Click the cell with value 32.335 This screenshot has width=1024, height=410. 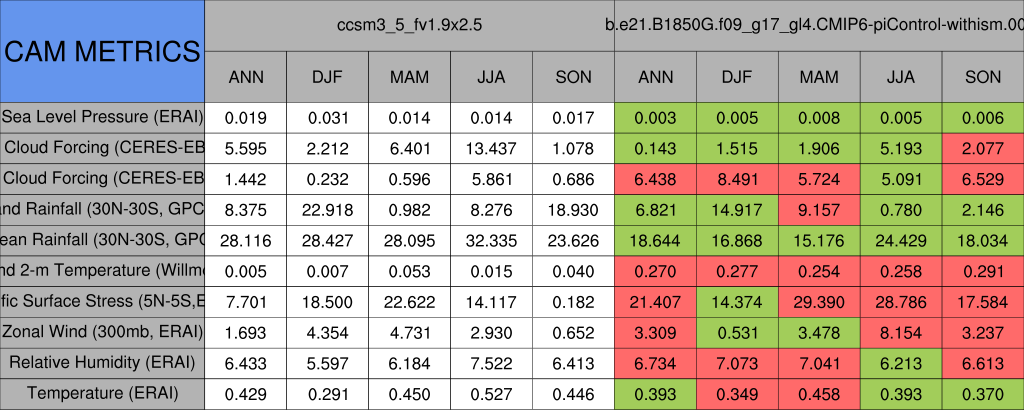(x=491, y=240)
